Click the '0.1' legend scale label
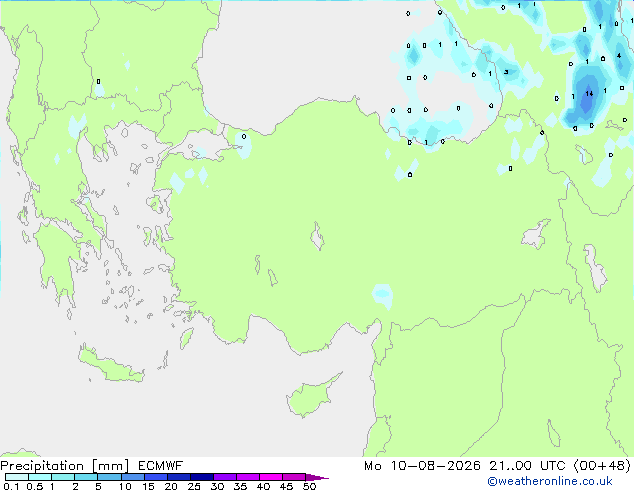 11,486
